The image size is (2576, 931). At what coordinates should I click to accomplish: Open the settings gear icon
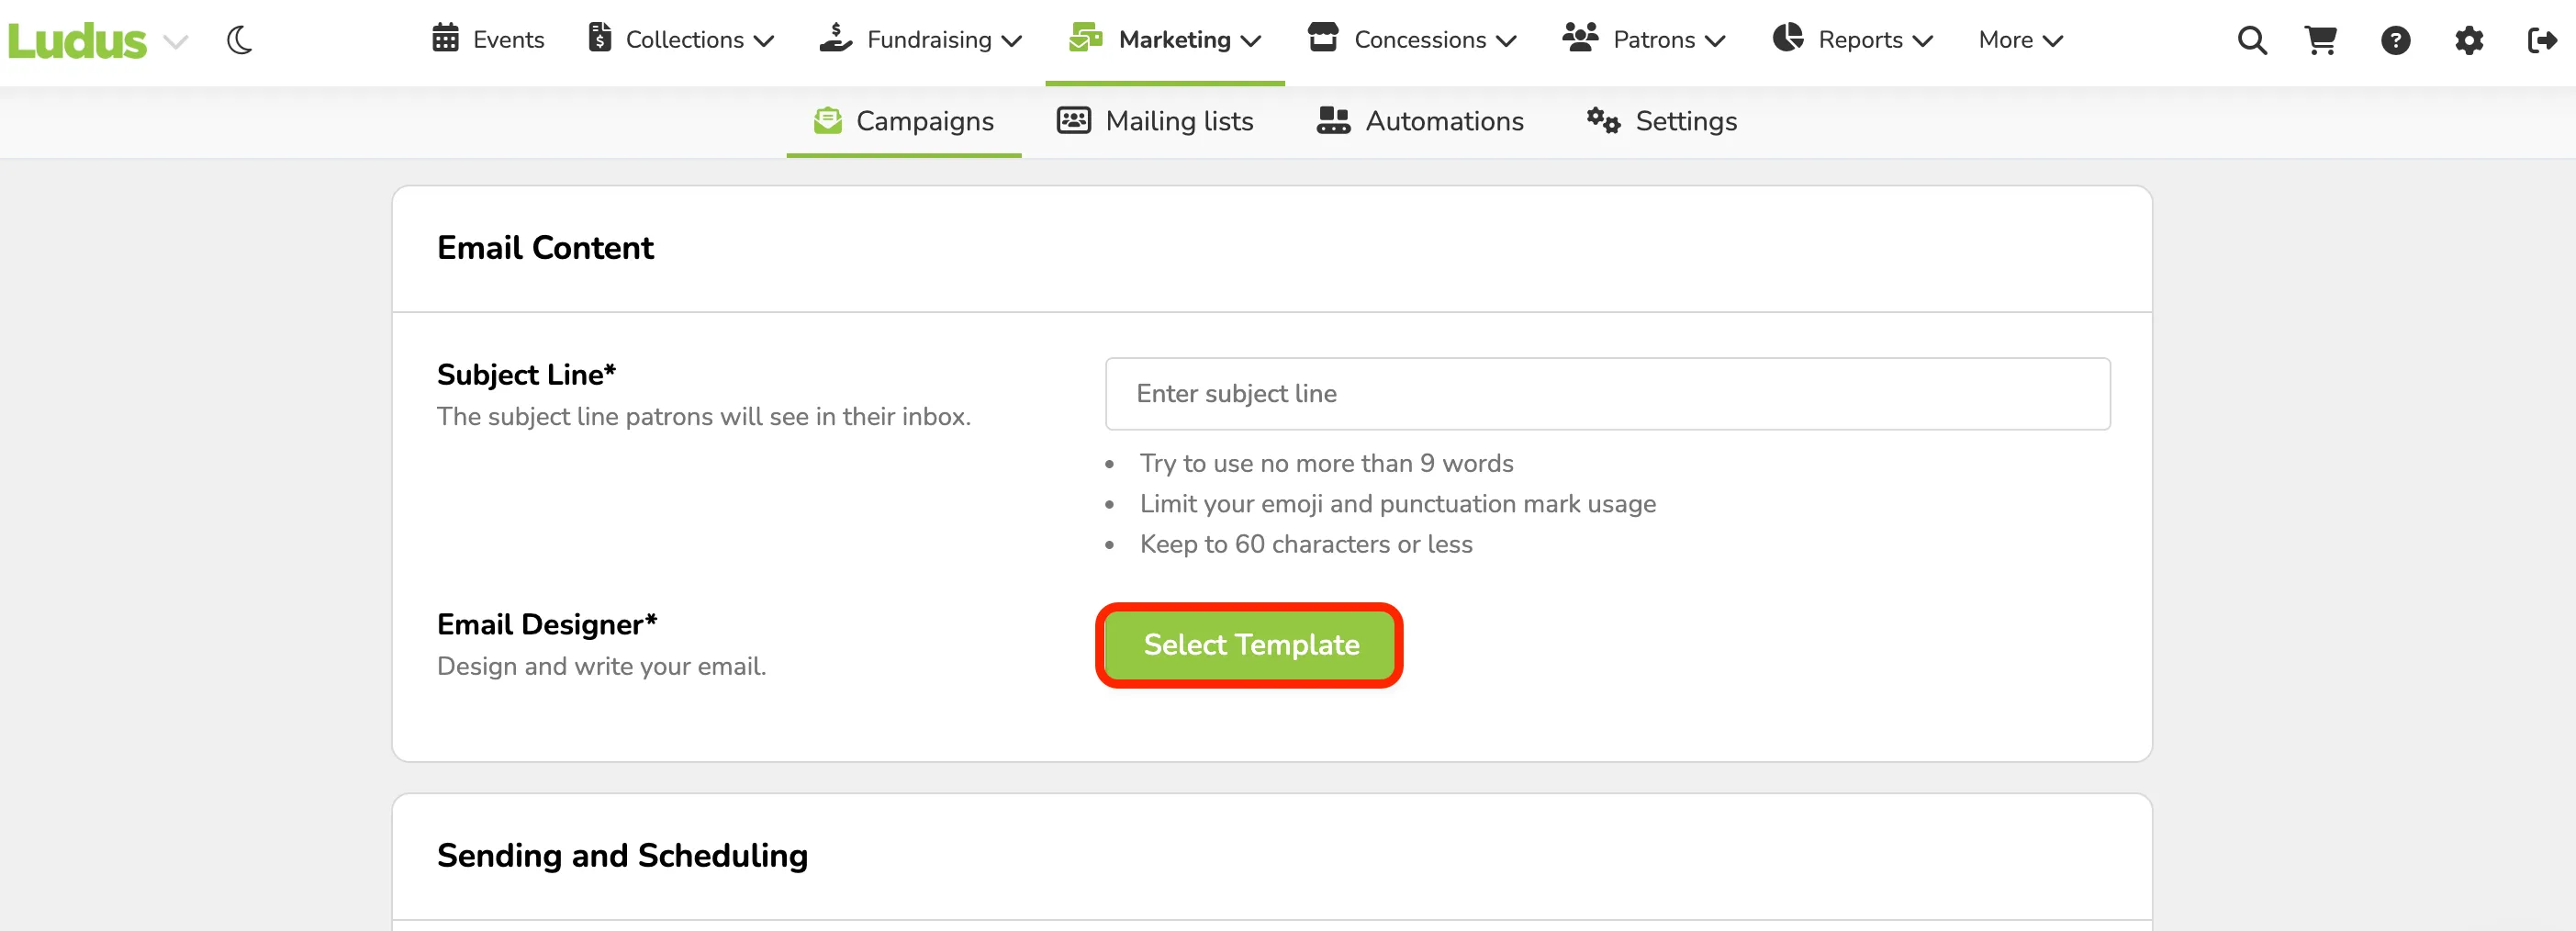coord(2469,40)
